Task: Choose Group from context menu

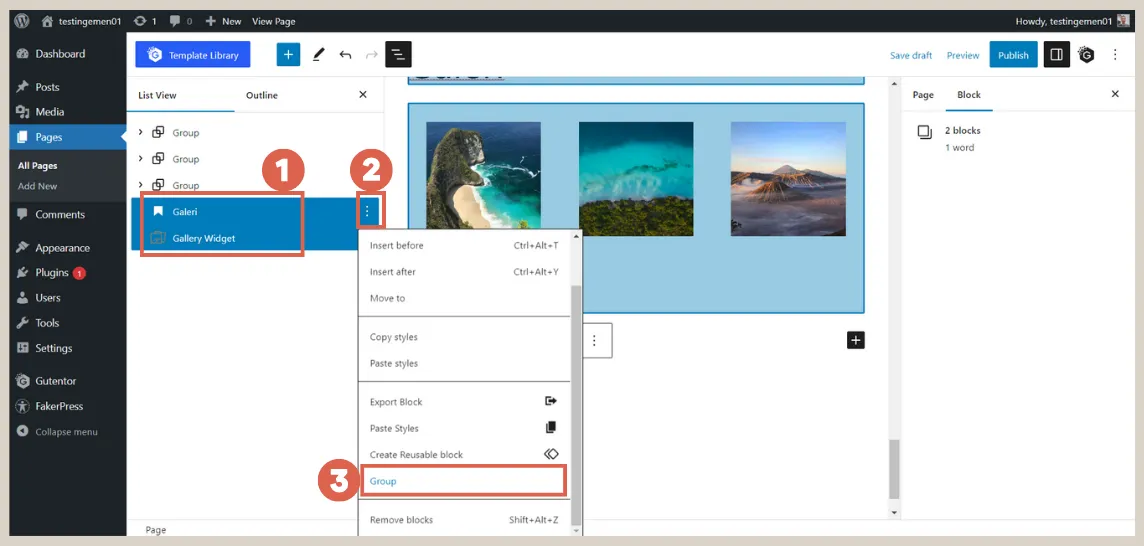Action: click(x=464, y=481)
